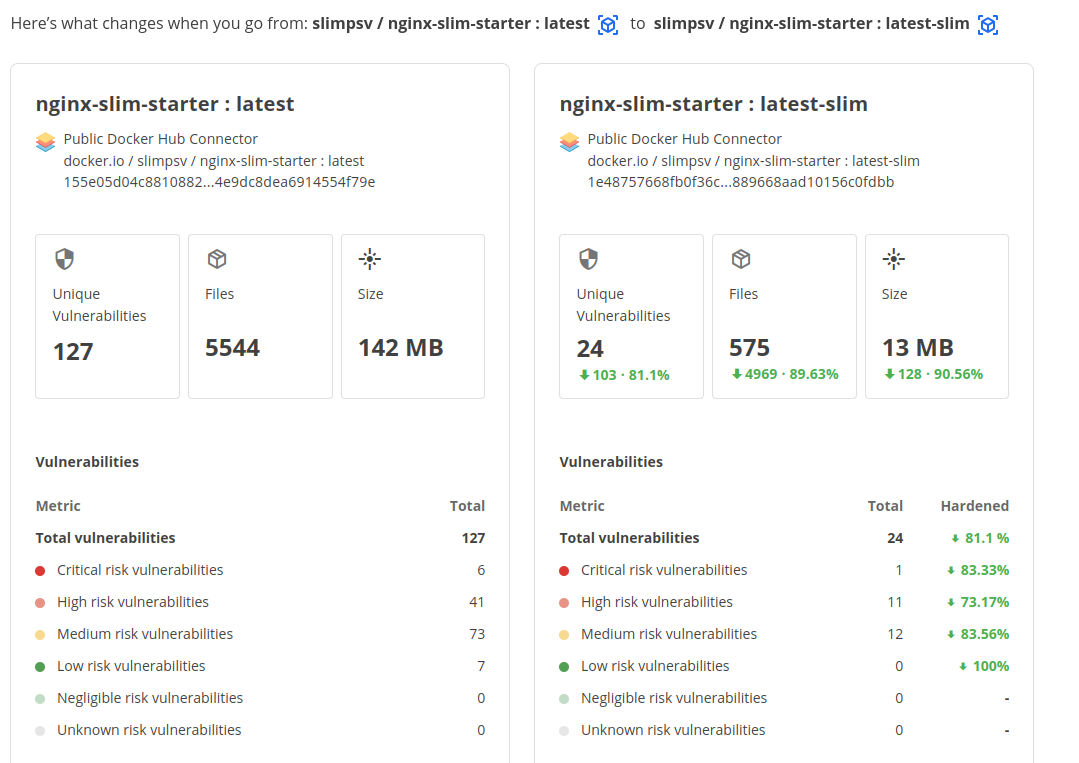
Task: Click the 5544 files count
Action: click(x=232, y=348)
